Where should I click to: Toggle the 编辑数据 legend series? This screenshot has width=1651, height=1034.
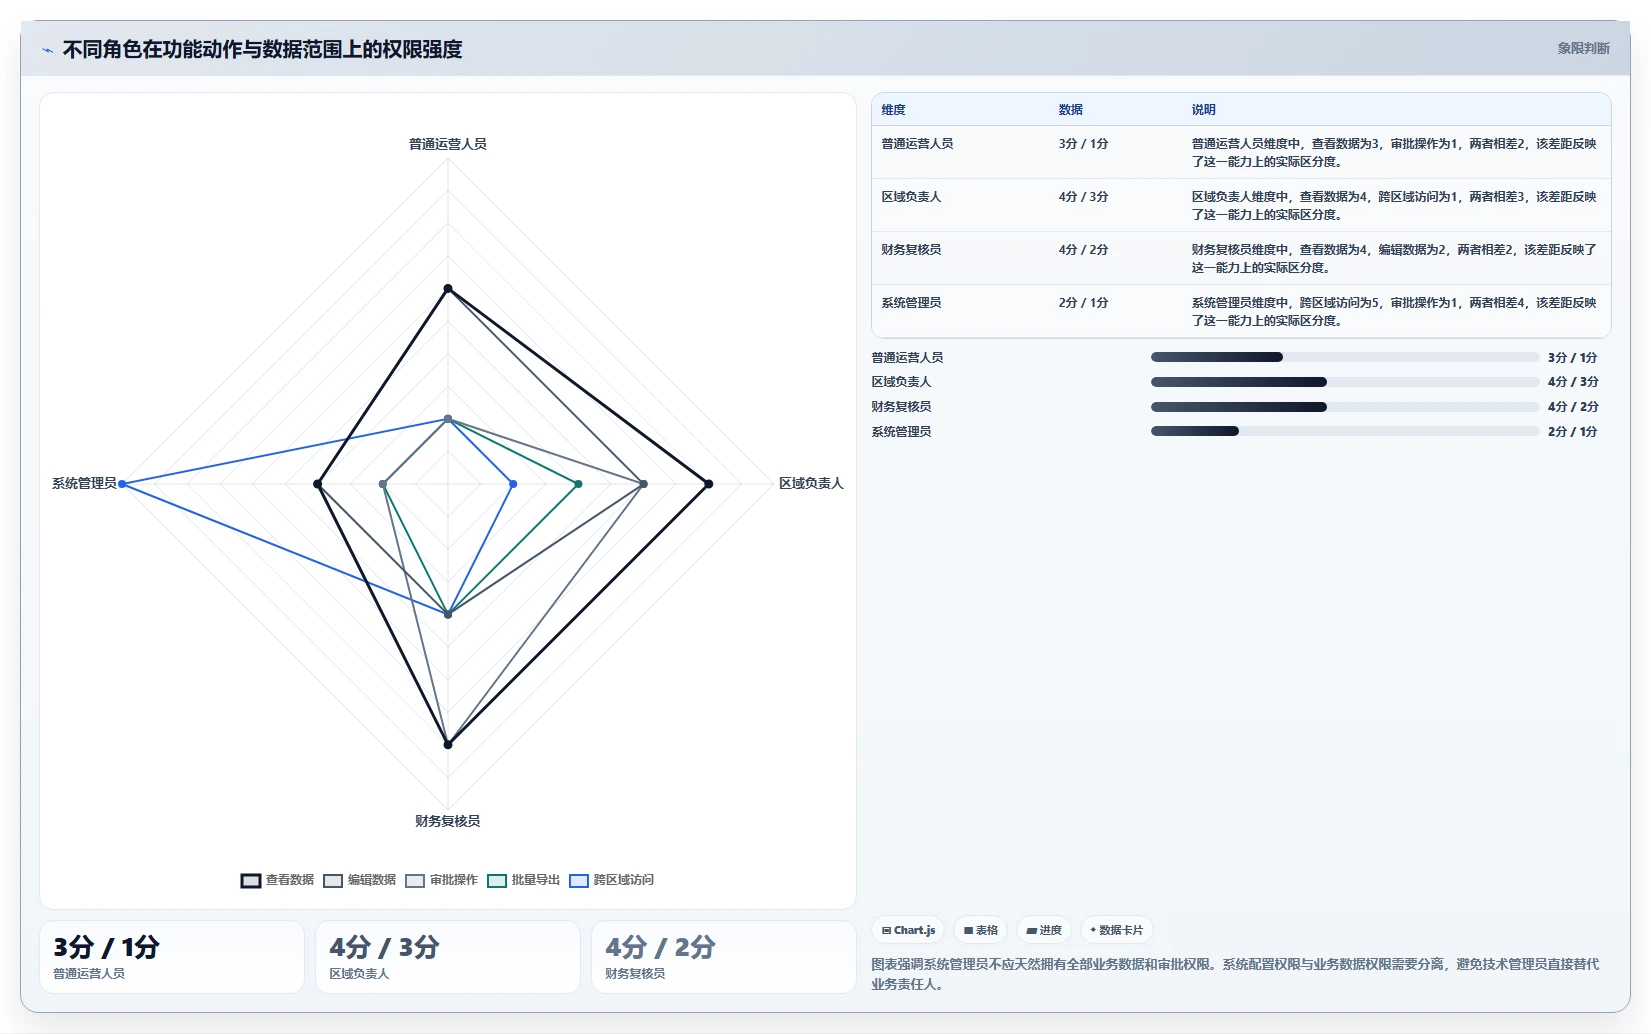(359, 880)
